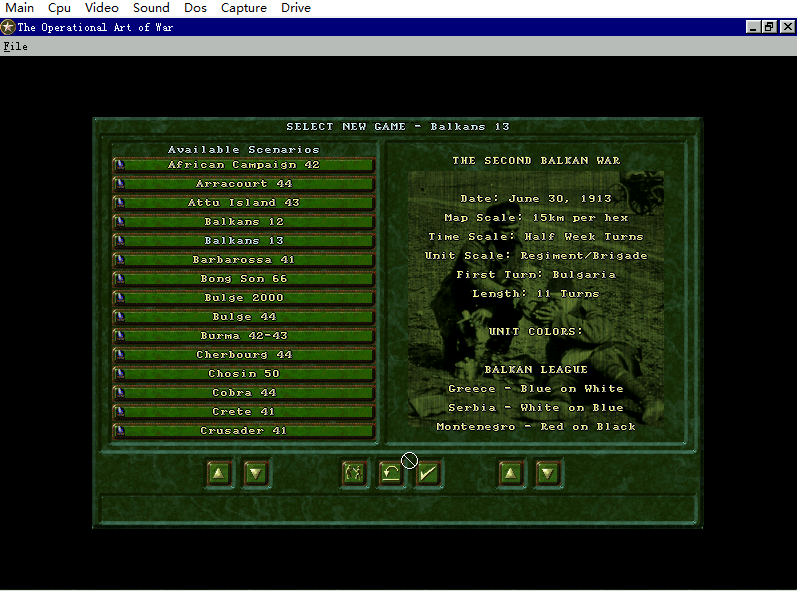The width and height of the screenshot is (797, 591).
Task: Click the two-soldiers icon button
Action: [x=354, y=474]
